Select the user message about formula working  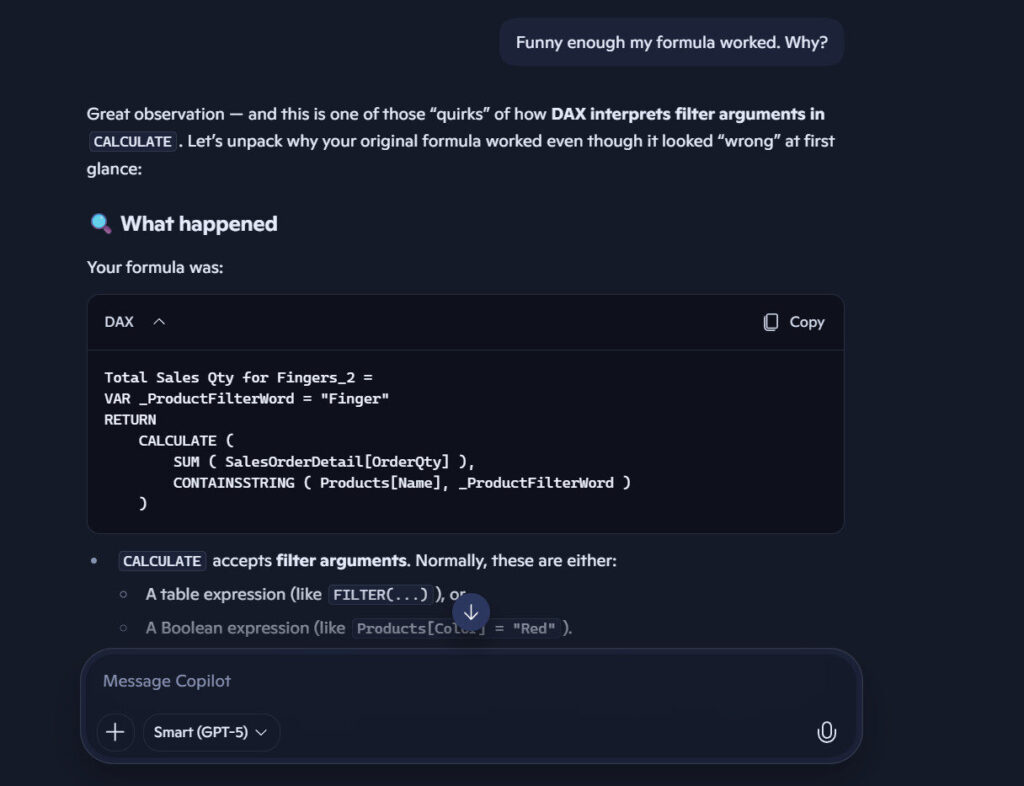point(671,42)
